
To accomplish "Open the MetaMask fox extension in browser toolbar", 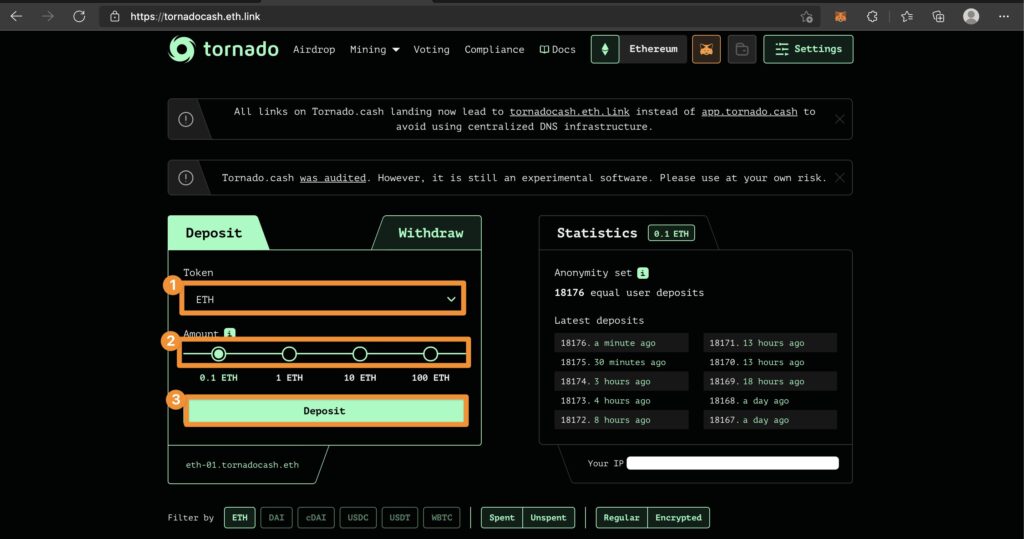I will pos(840,17).
